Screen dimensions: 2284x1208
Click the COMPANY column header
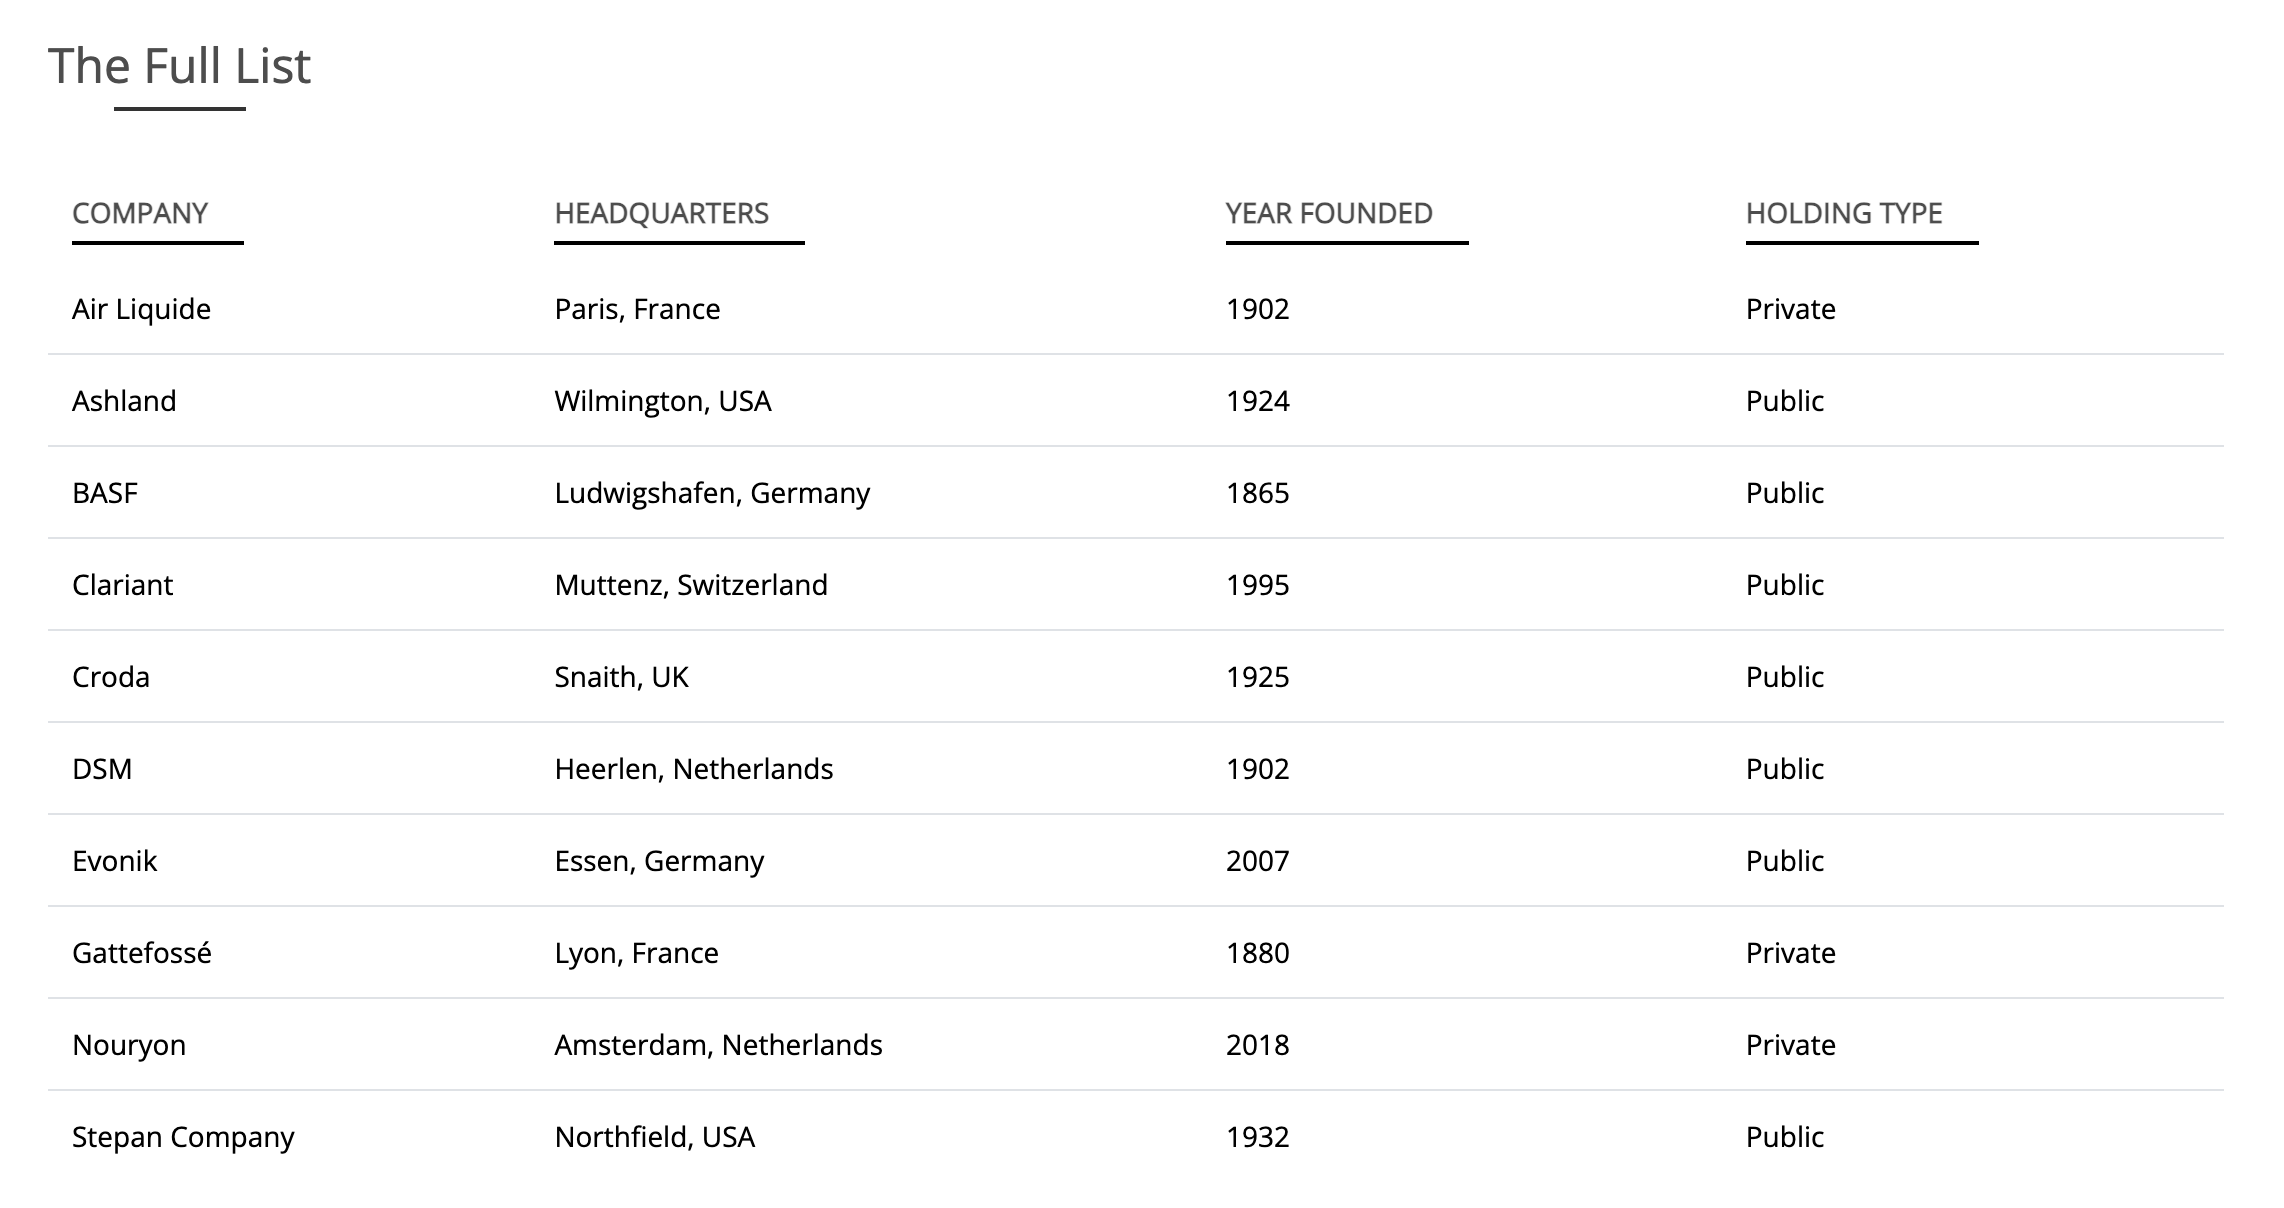pos(140,213)
